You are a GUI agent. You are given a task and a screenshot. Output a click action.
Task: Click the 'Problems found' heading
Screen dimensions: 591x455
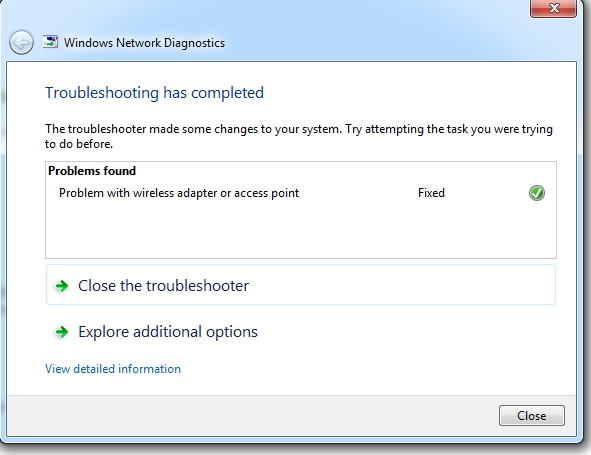[x=92, y=171]
